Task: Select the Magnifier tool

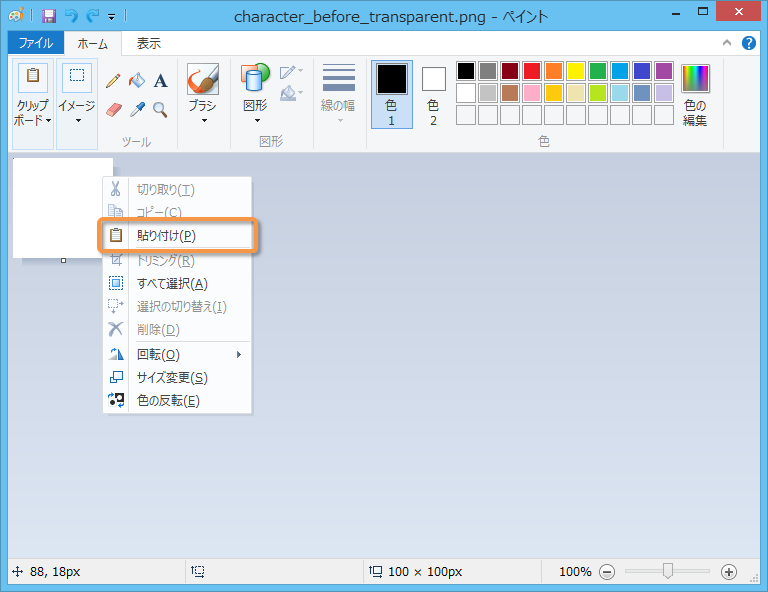Action: (x=160, y=109)
